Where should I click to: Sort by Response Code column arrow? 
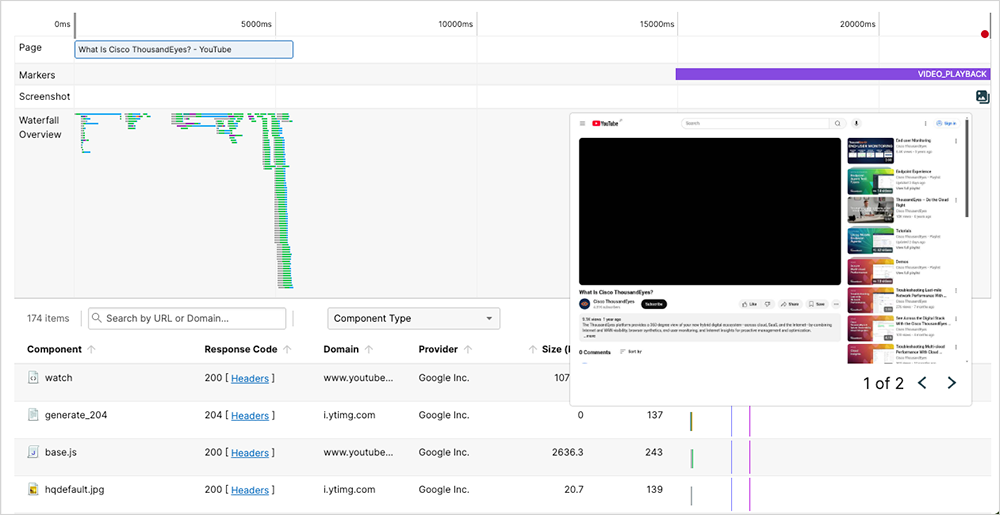tap(287, 349)
